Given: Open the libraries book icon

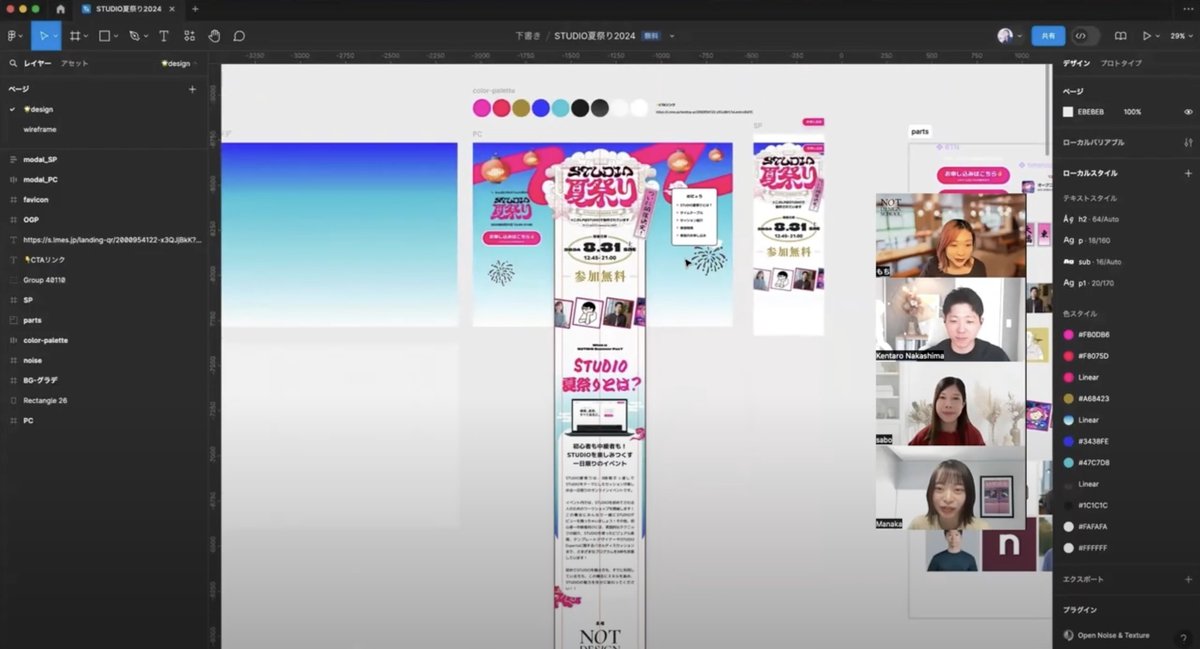Looking at the screenshot, I should point(1121,36).
